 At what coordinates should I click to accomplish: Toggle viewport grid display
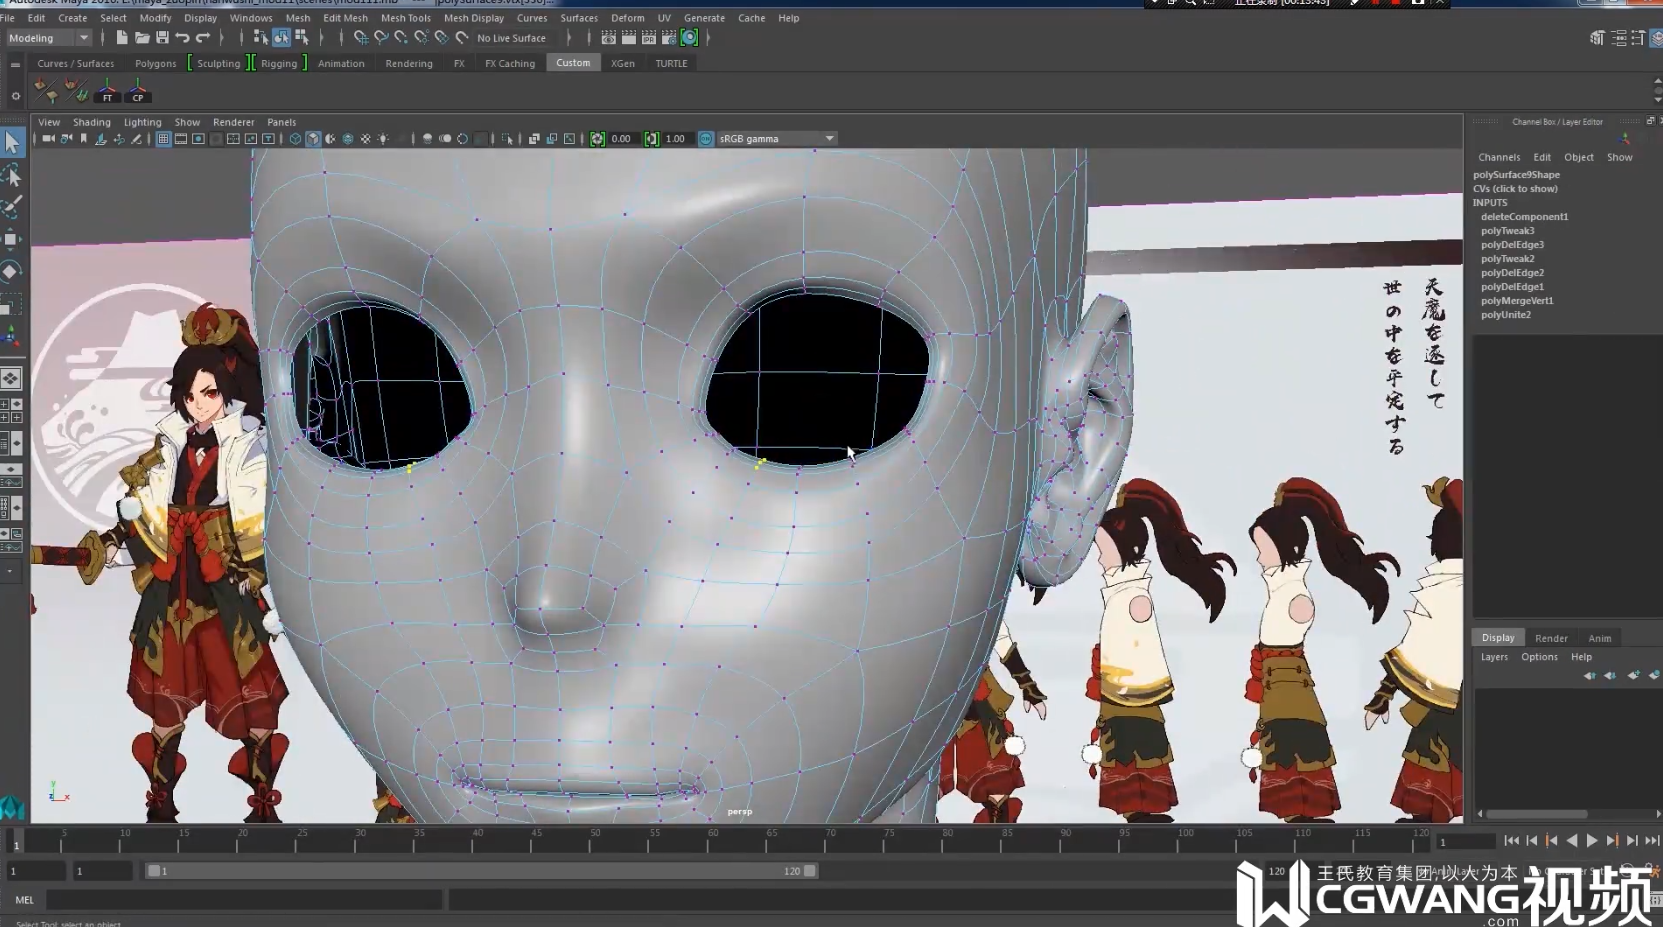coord(163,139)
